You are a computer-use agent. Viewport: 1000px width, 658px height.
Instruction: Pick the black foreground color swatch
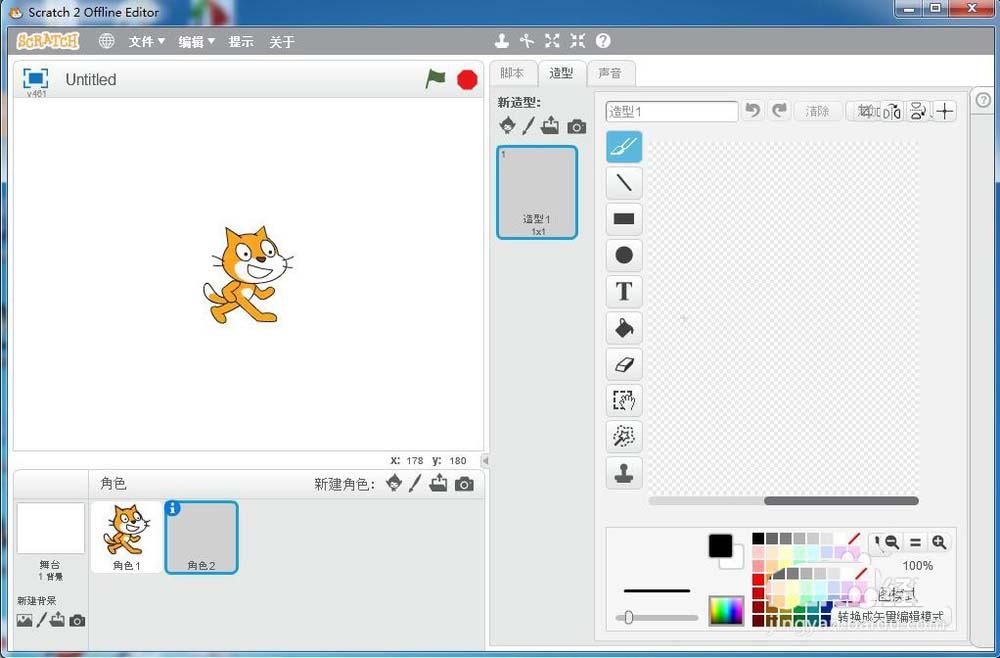pos(721,546)
